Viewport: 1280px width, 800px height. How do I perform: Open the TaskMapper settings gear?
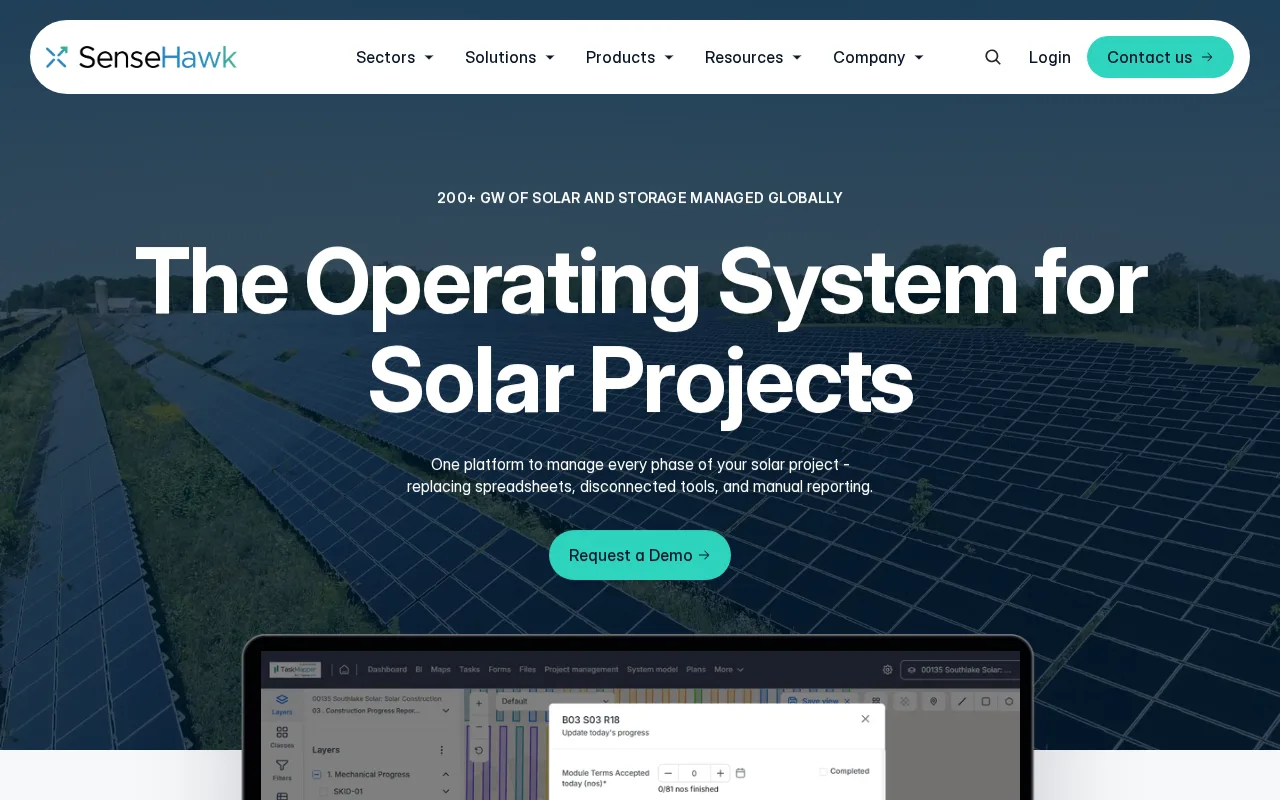[887, 669]
